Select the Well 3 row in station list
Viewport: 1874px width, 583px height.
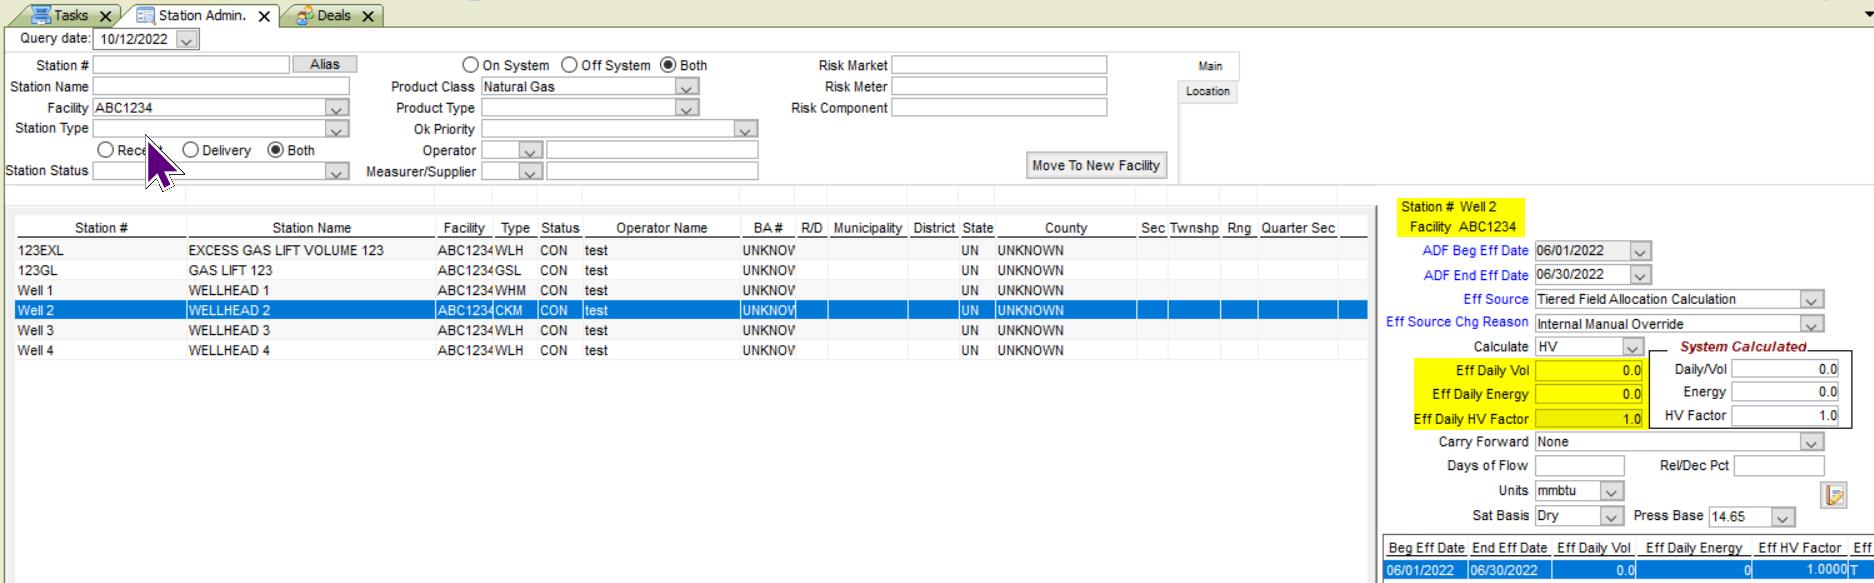pos(300,330)
